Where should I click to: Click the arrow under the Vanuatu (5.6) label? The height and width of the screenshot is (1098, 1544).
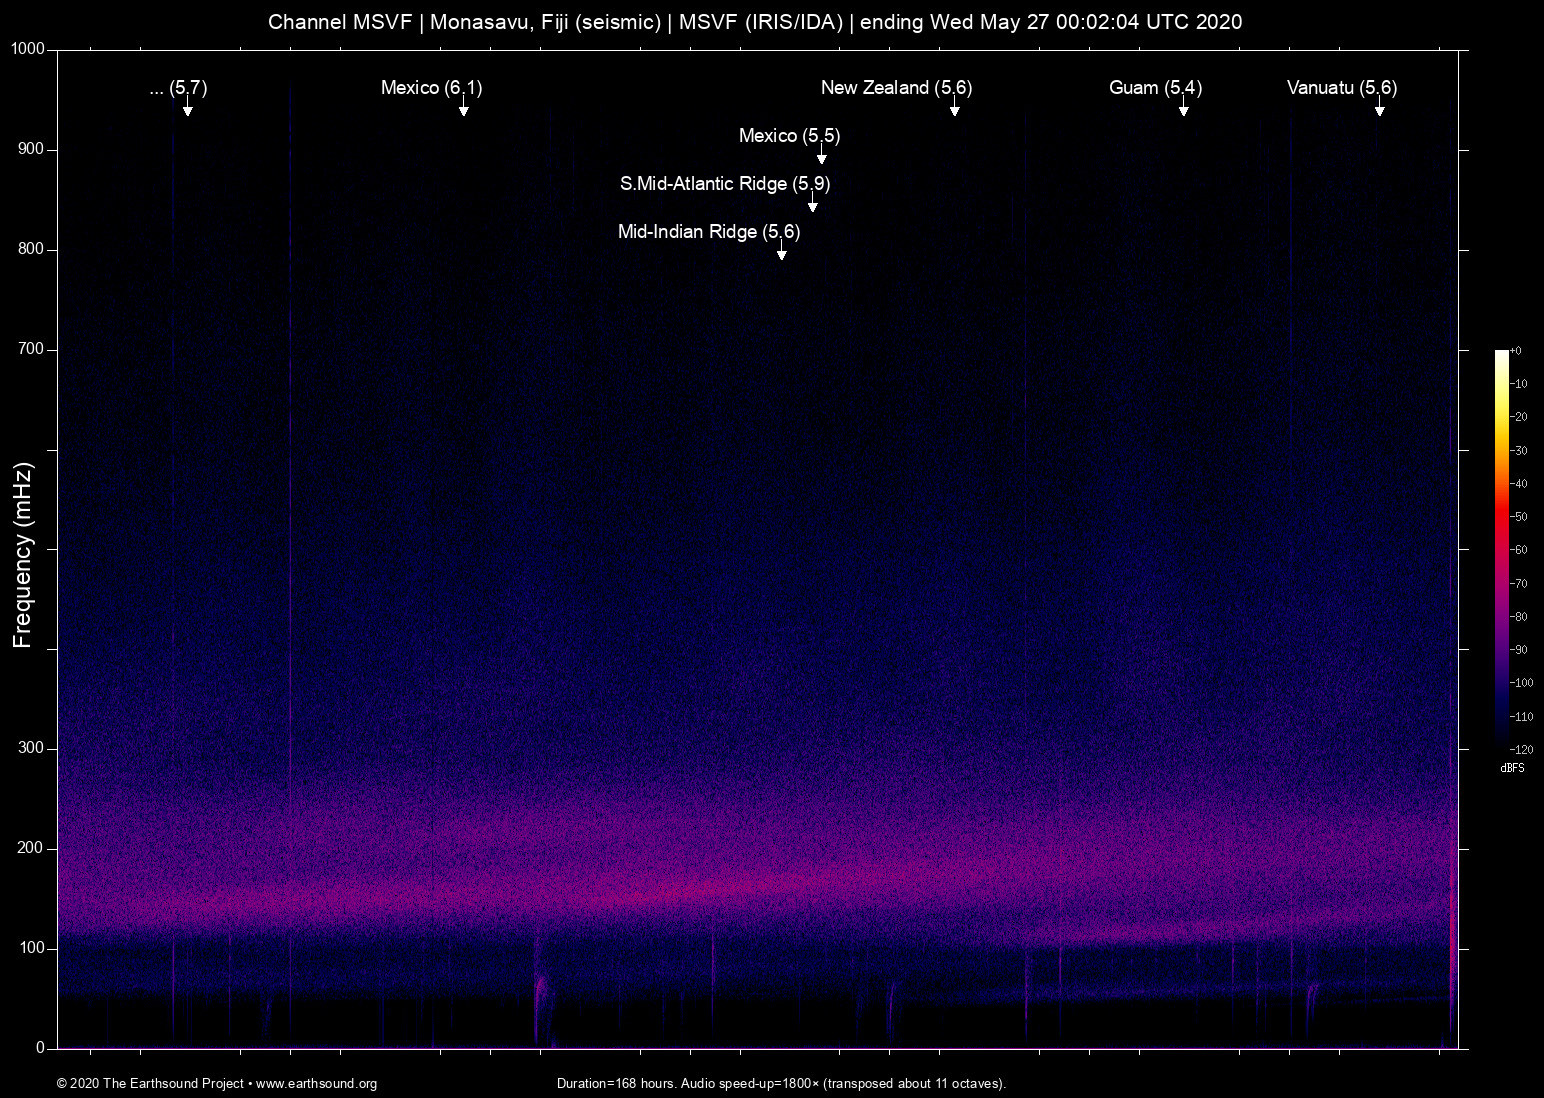pyautogui.click(x=1379, y=108)
